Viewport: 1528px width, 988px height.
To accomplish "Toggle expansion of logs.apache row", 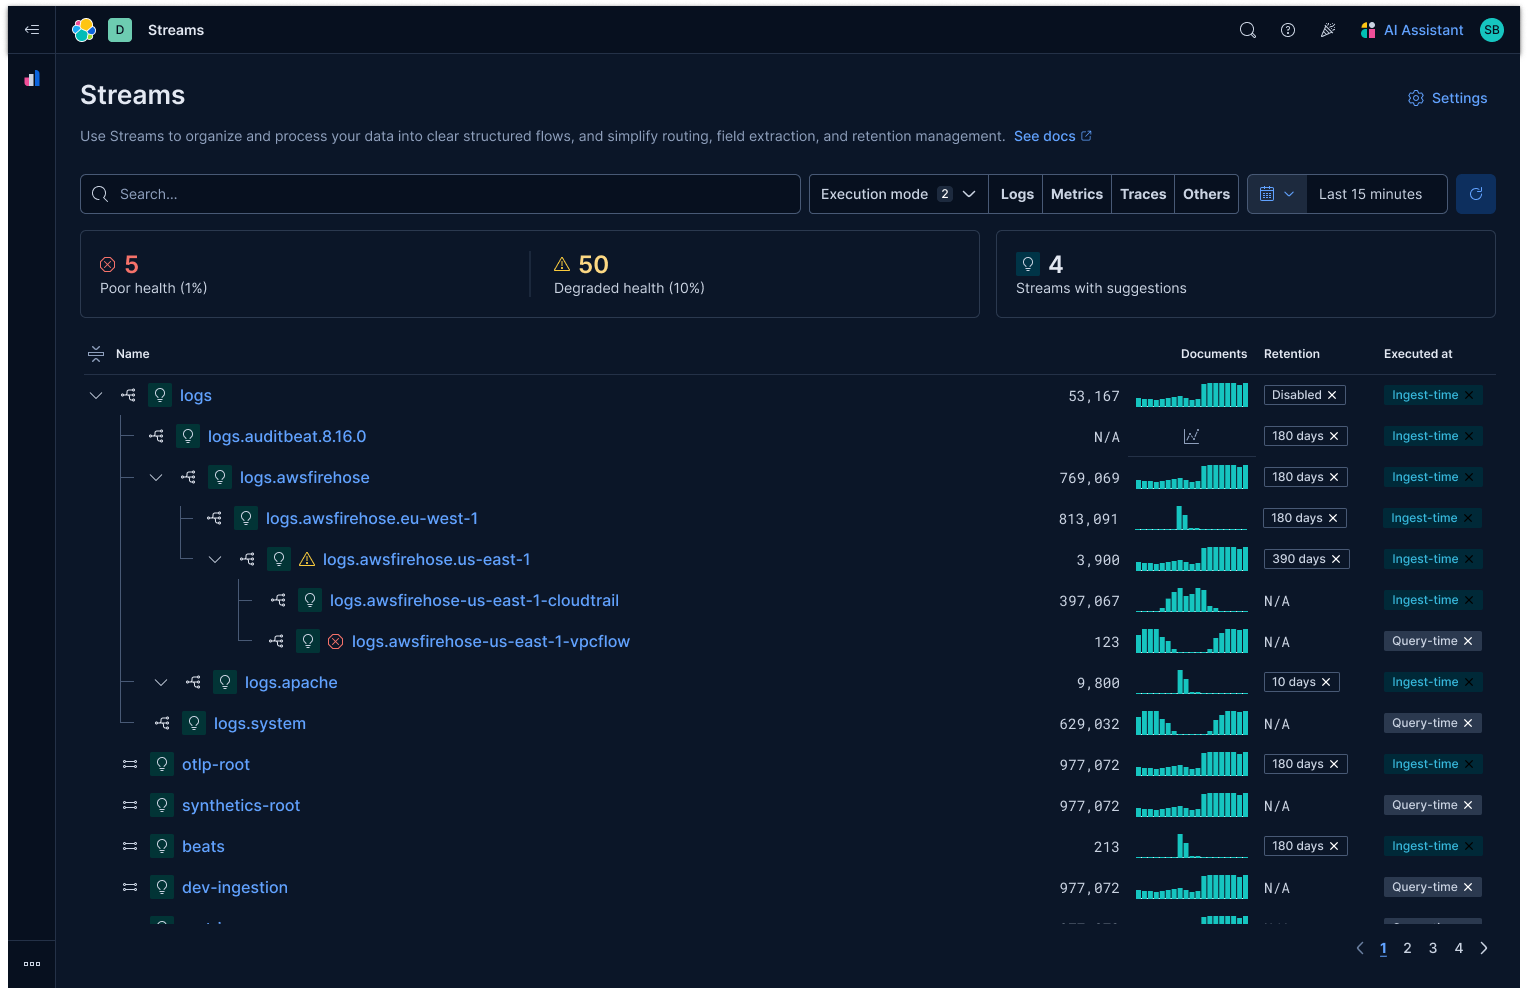I will [x=161, y=682].
